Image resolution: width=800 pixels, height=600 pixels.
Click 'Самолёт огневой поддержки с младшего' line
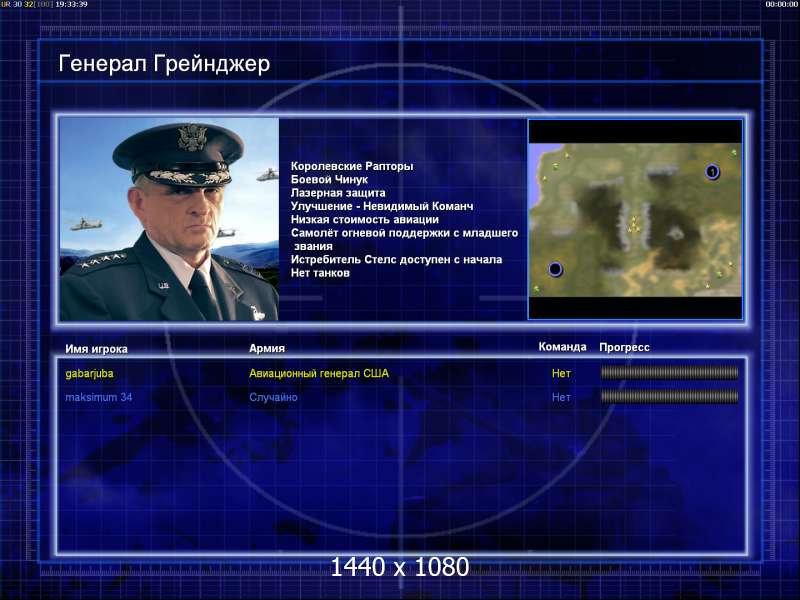(x=404, y=233)
